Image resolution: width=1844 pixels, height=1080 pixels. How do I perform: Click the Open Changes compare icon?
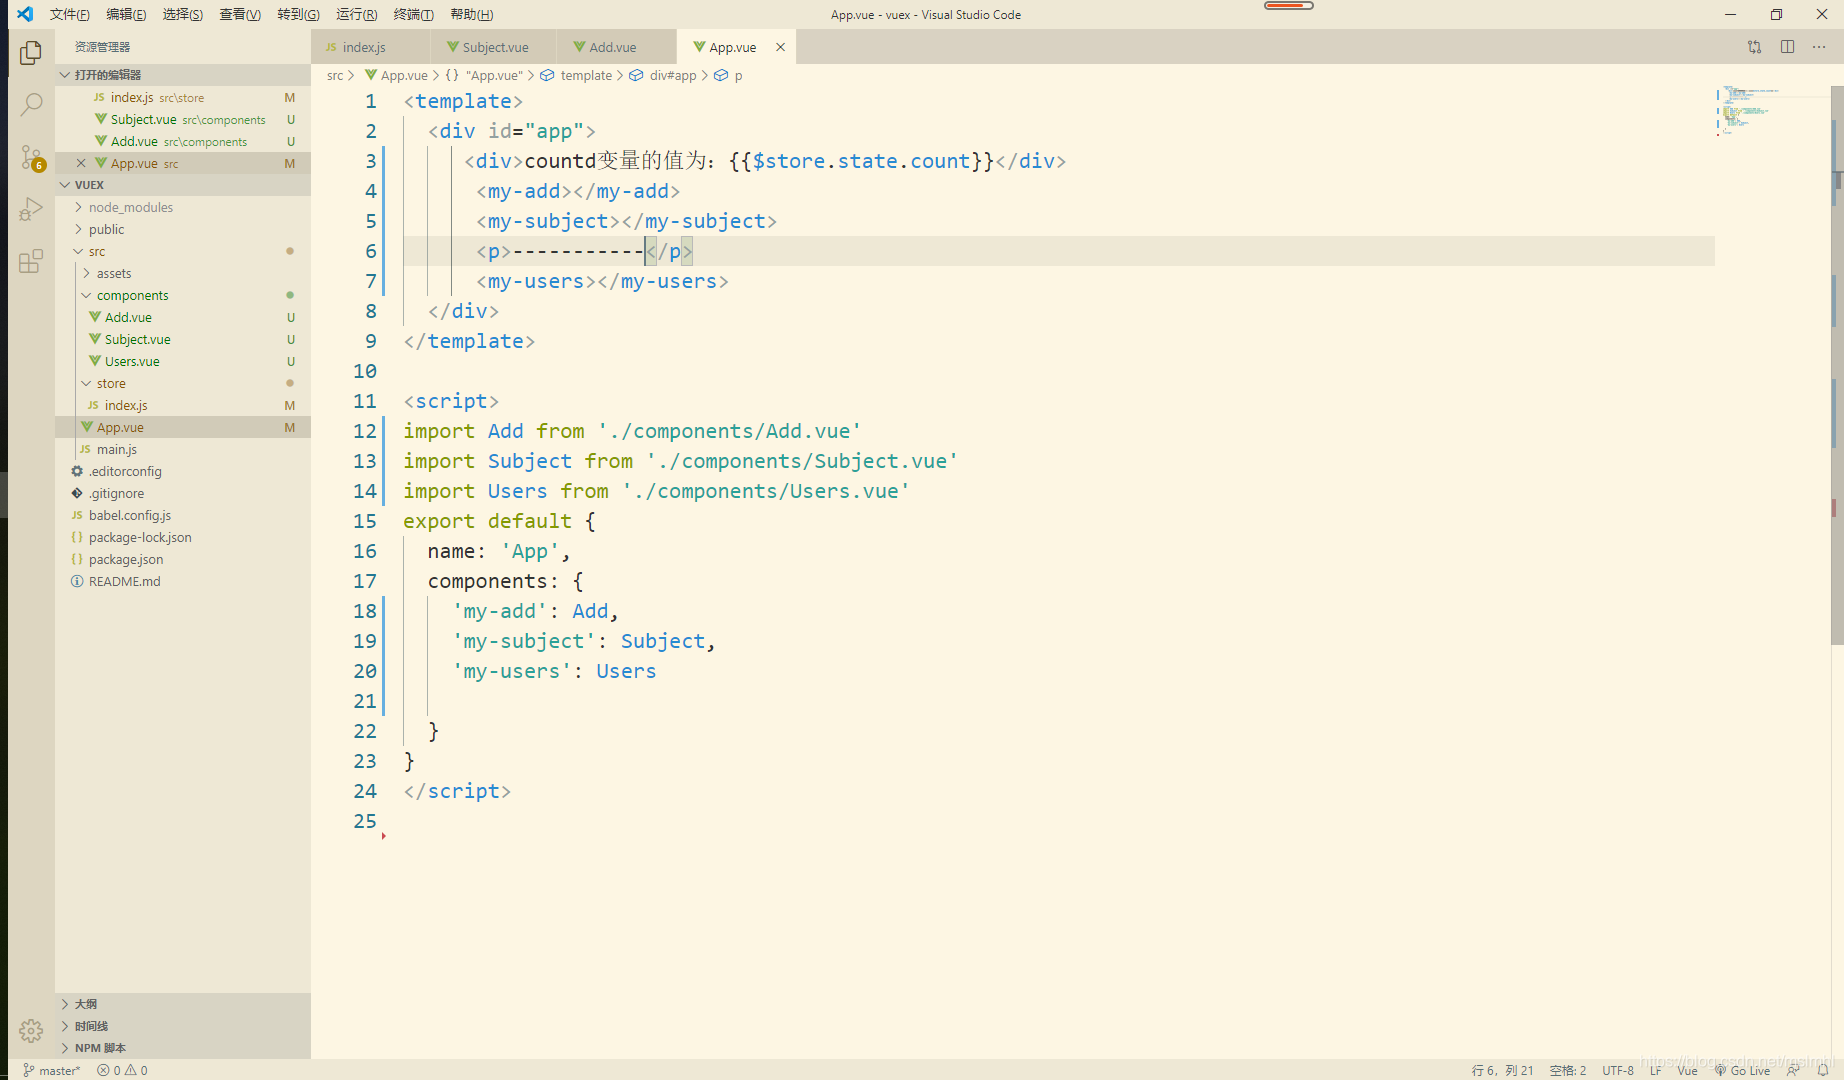pyautogui.click(x=1754, y=47)
